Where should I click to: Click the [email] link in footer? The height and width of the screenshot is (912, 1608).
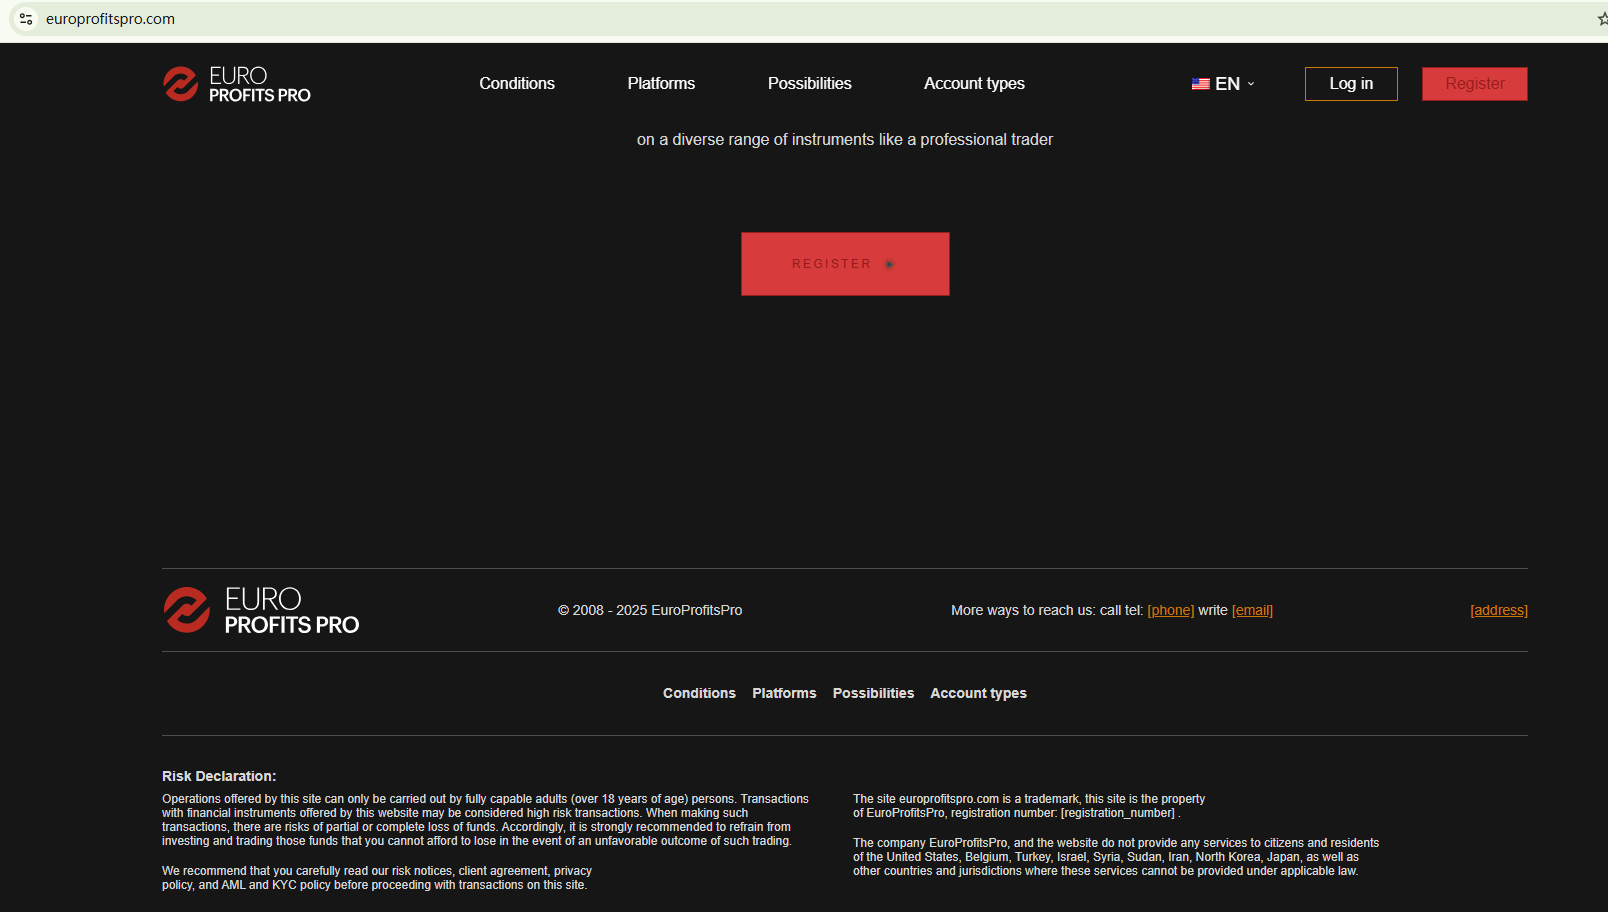[x=1252, y=610]
